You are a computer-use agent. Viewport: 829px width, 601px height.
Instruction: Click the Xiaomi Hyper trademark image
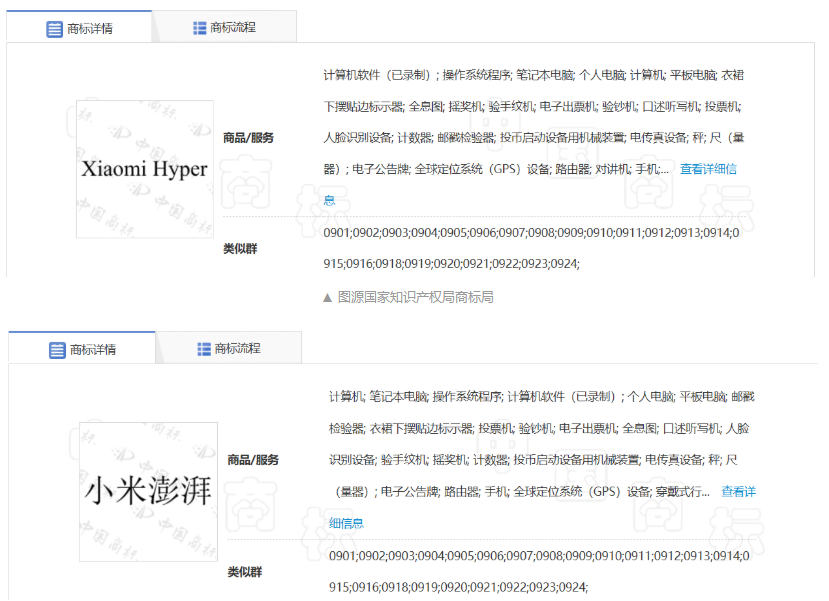click(x=144, y=169)
